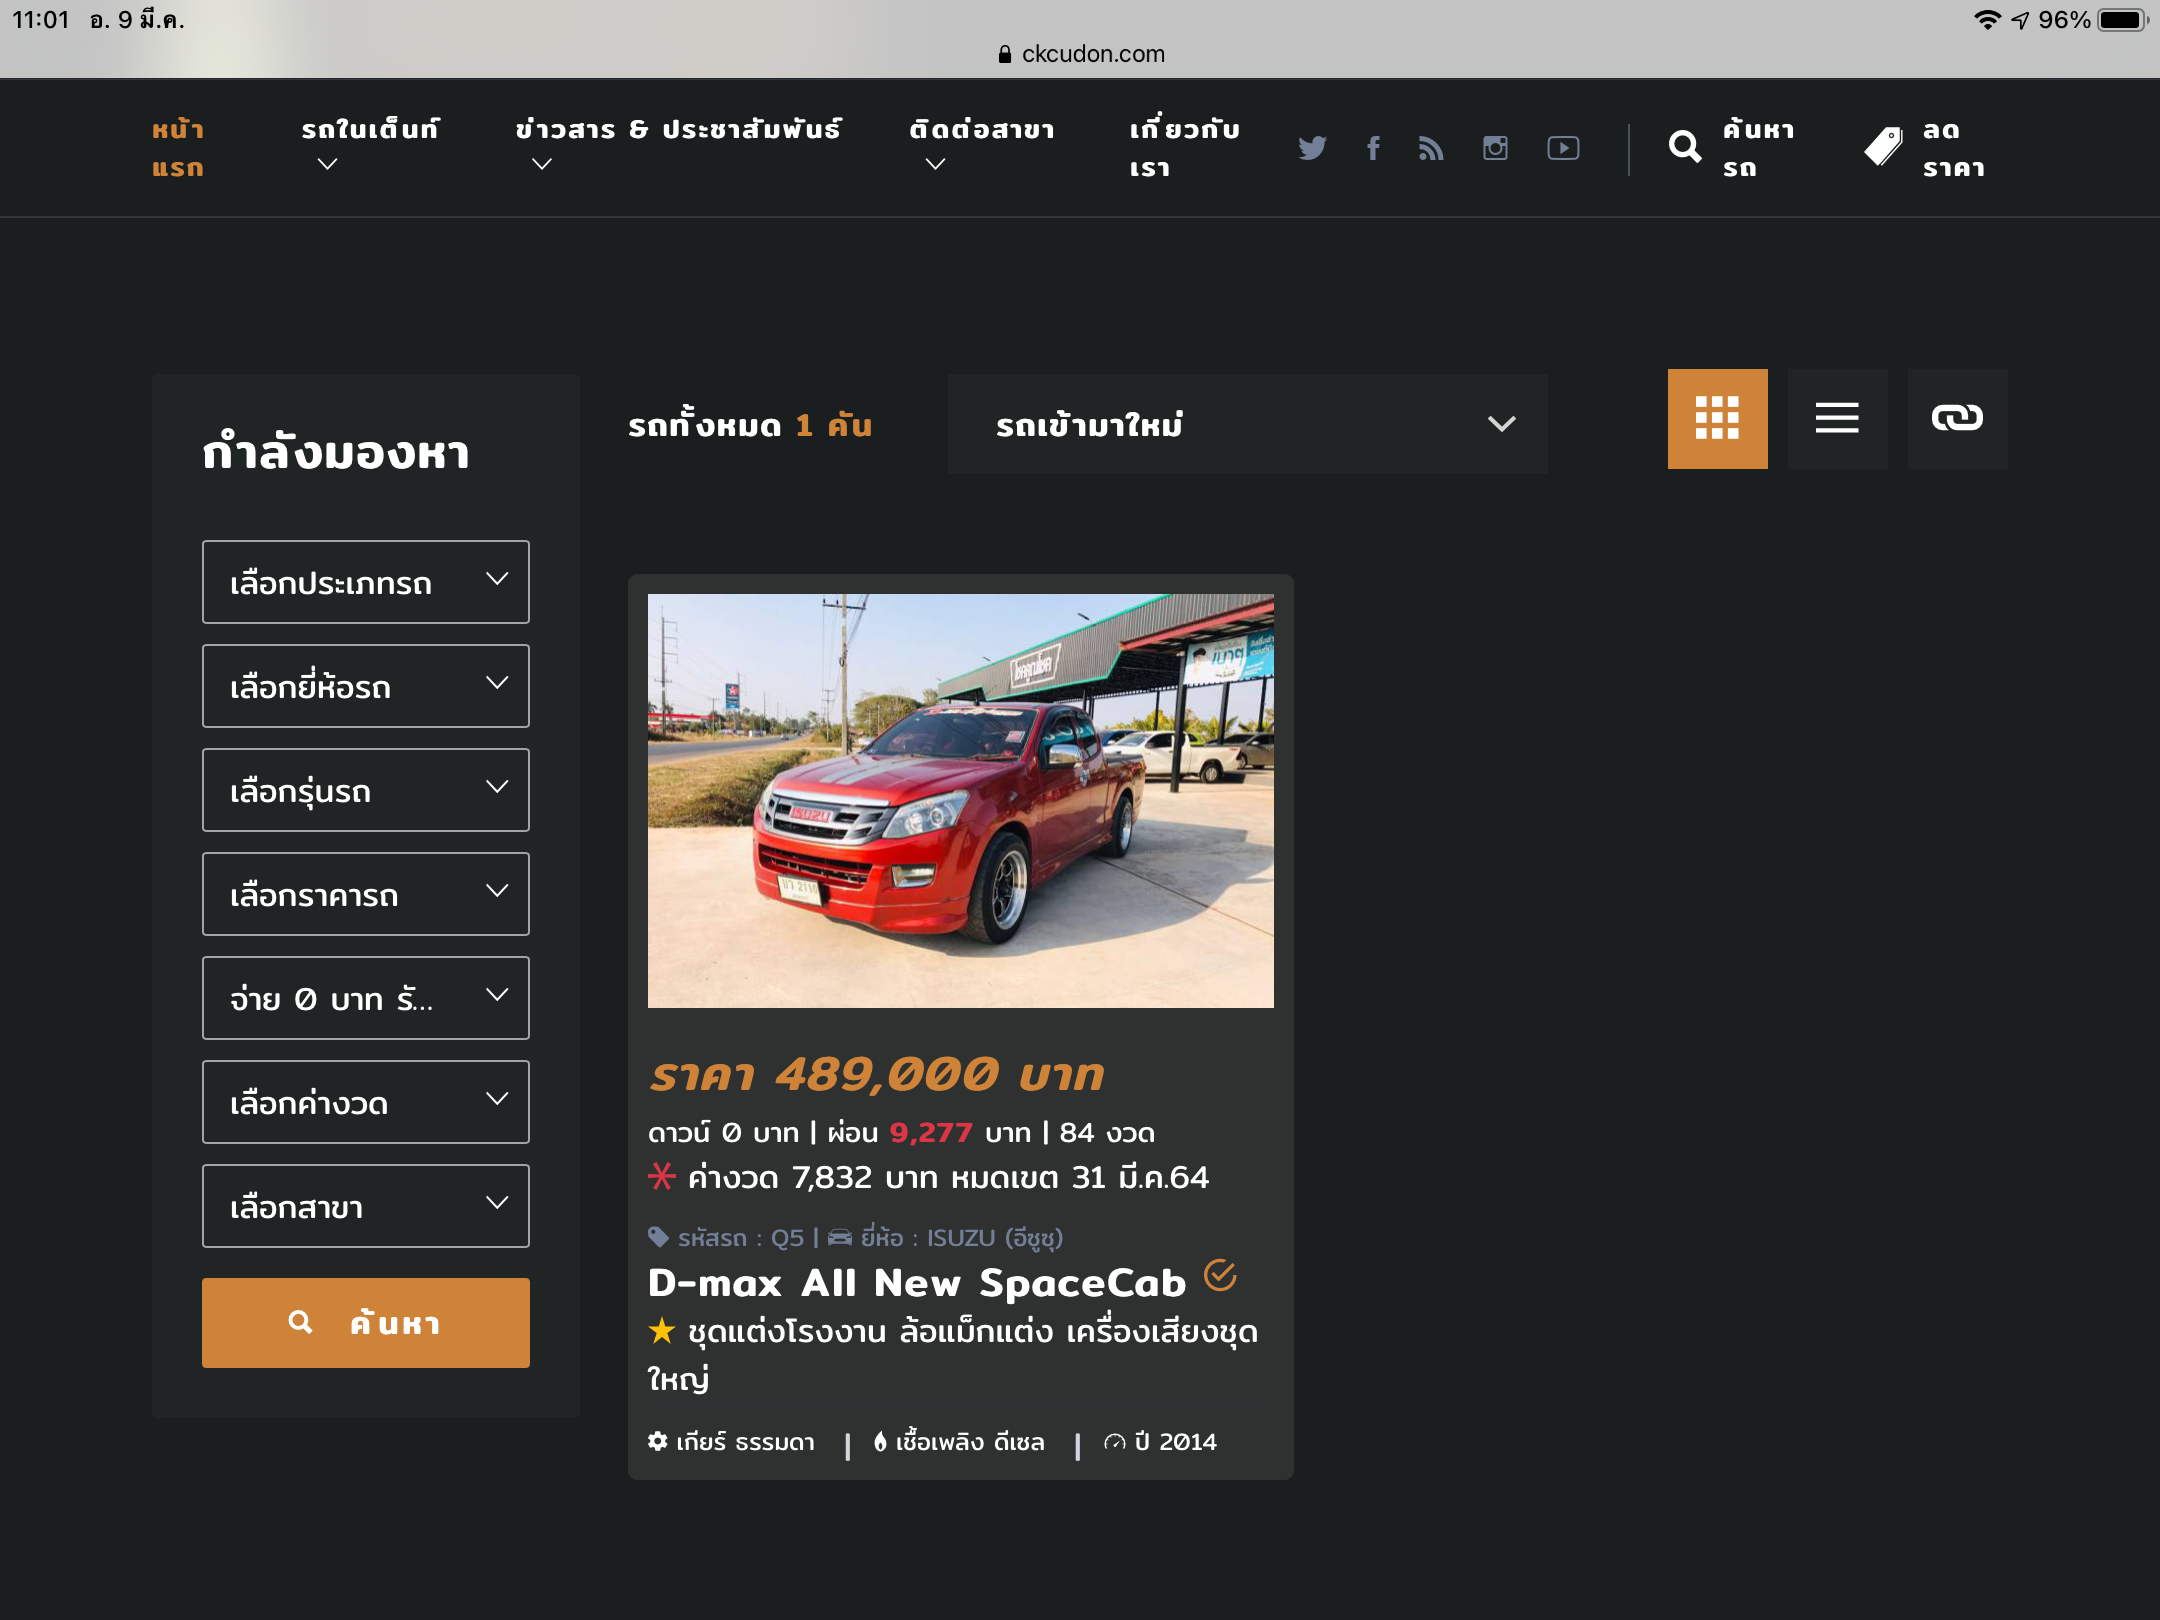
Task: Open the รถในเต็นท์ menu
Action: coord(370,130)
